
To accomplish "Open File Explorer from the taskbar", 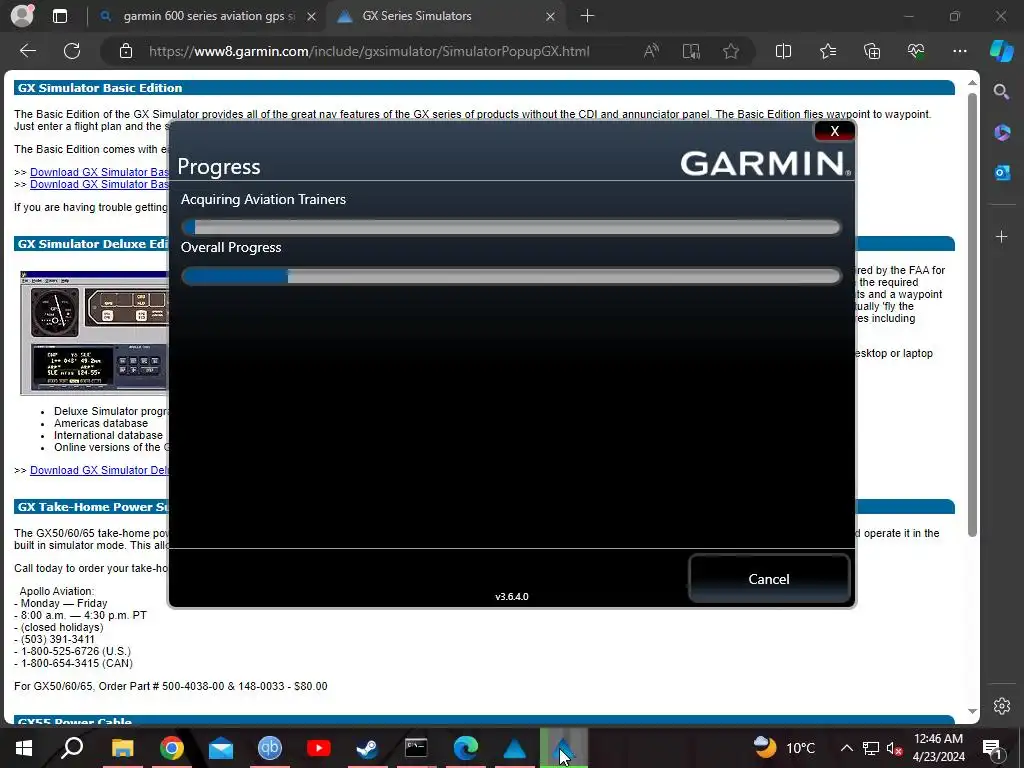I will point(122,748).
